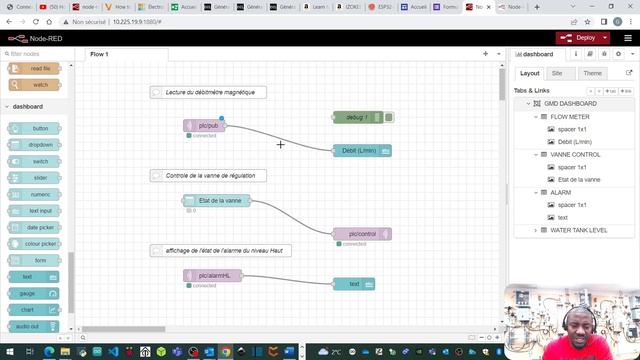Collapse the VANNE CONTROL group
This screenshot has width=640, height=360.
pos(536,155)
